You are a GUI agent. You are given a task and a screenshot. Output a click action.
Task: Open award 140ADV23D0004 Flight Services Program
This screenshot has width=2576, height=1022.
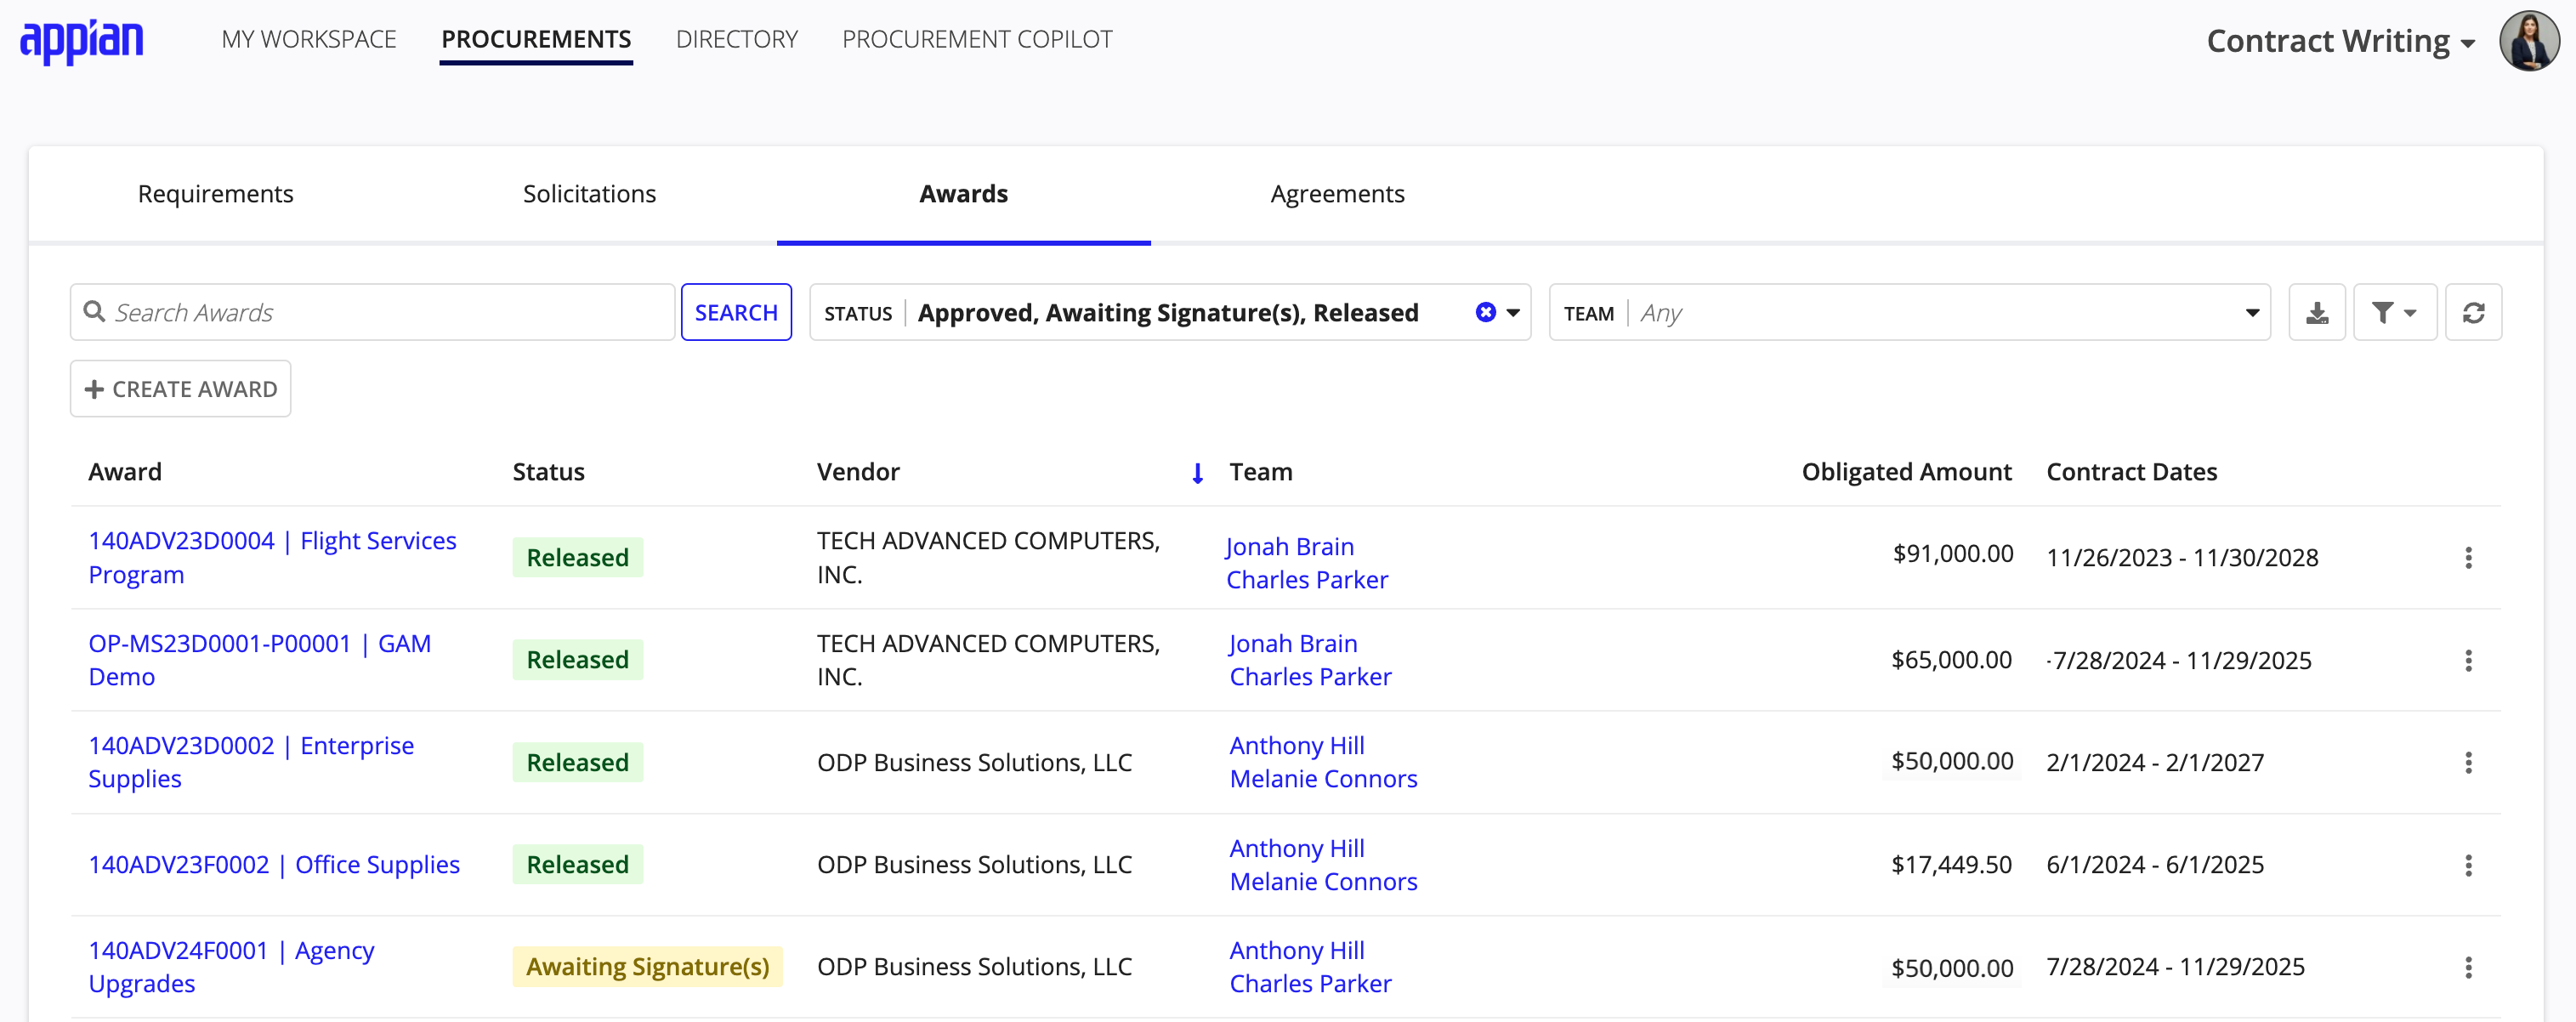pos(272,558)
